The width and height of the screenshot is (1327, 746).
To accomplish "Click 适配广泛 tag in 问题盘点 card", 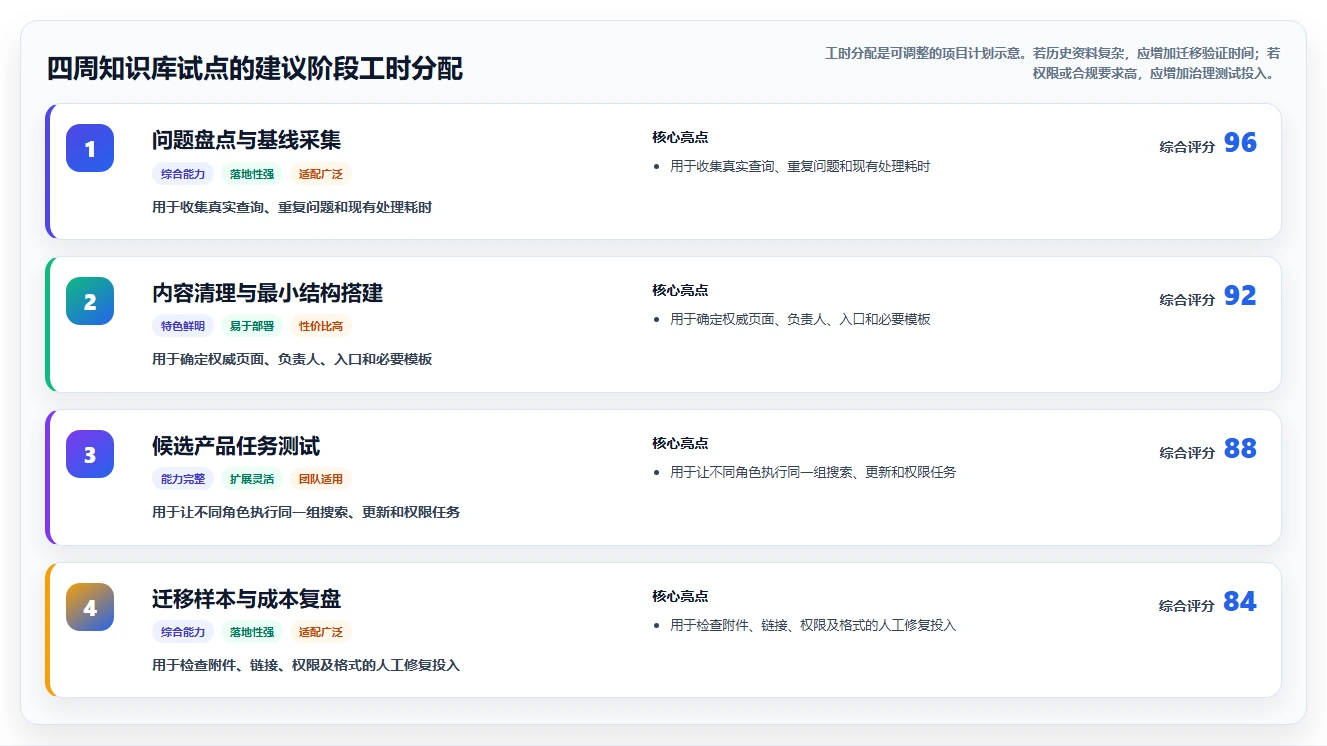I will pyautogui.click(x=321, y=174).
